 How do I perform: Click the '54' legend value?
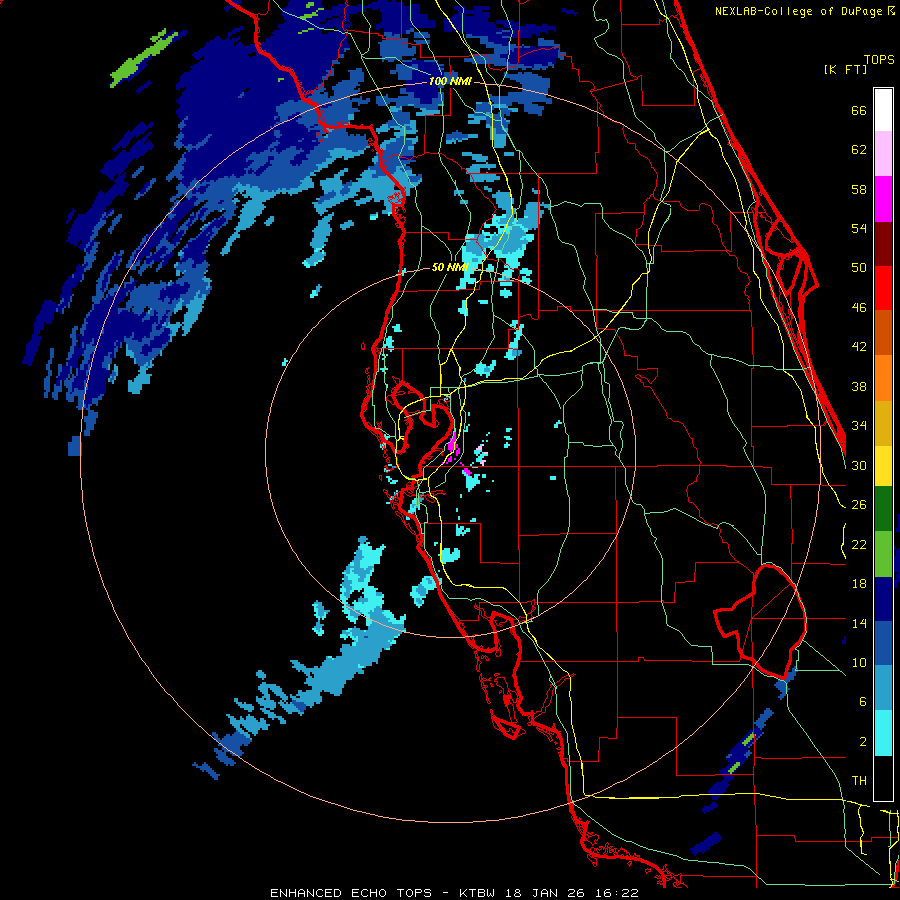point(859,228)
